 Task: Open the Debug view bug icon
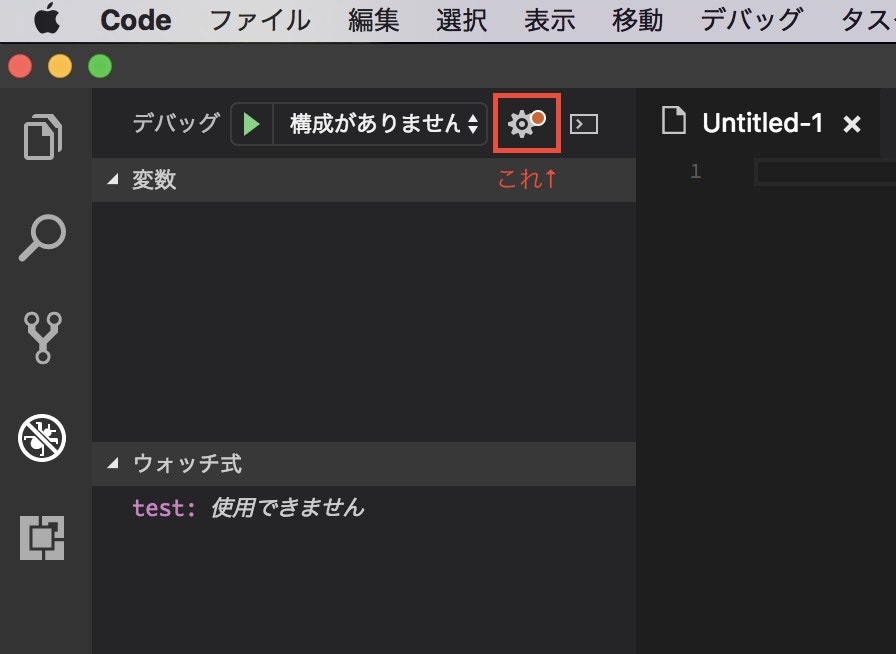click(42, 438)
